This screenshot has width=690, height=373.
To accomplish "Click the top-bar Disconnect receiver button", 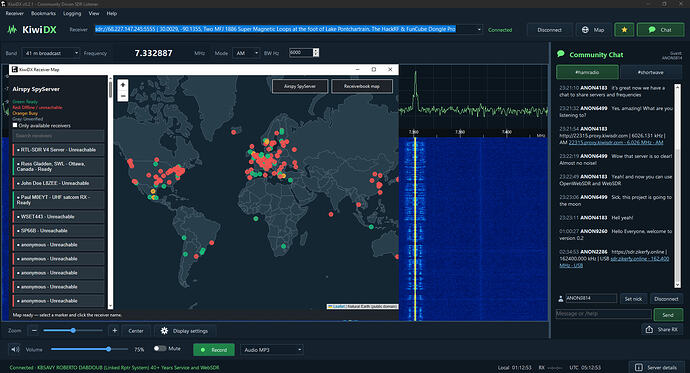I will point(550,30).
